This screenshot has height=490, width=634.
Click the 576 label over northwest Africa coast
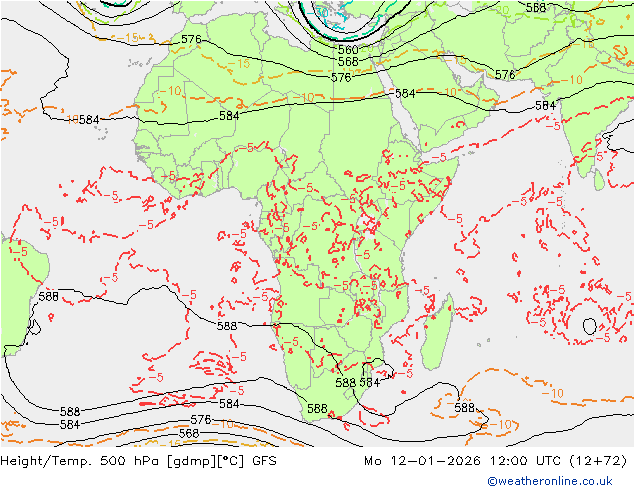[191, 39]
